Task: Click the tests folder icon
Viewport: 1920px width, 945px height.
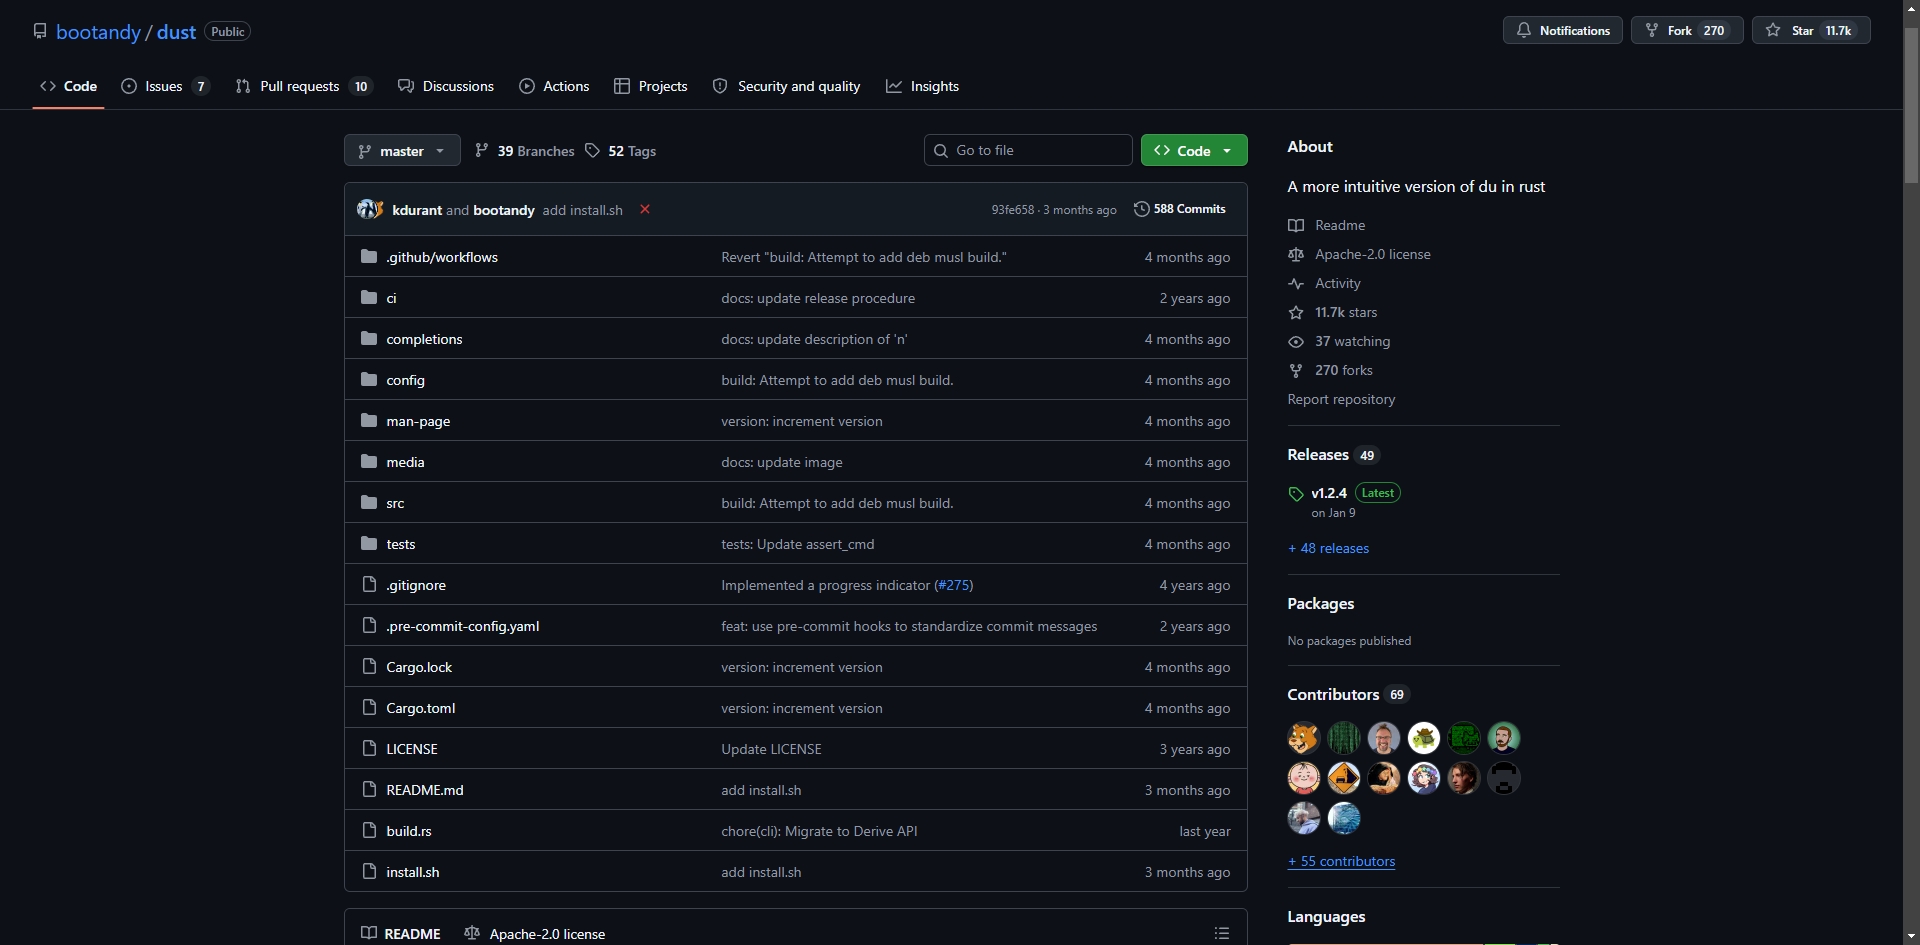Action: point(369,544)
